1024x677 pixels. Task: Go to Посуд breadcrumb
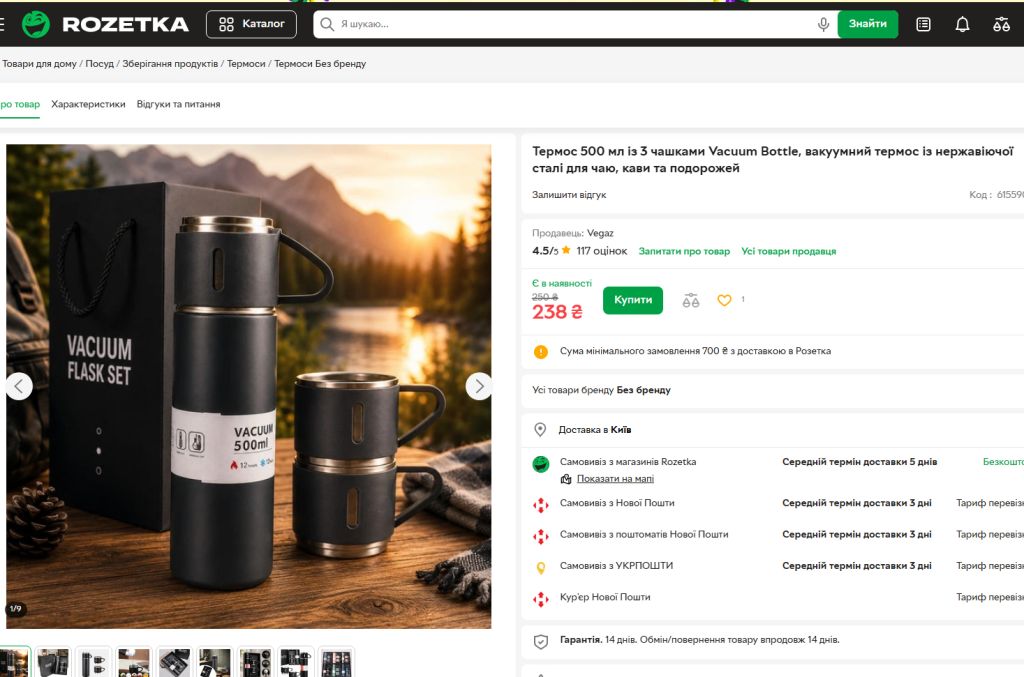click(x=99, y=64)
